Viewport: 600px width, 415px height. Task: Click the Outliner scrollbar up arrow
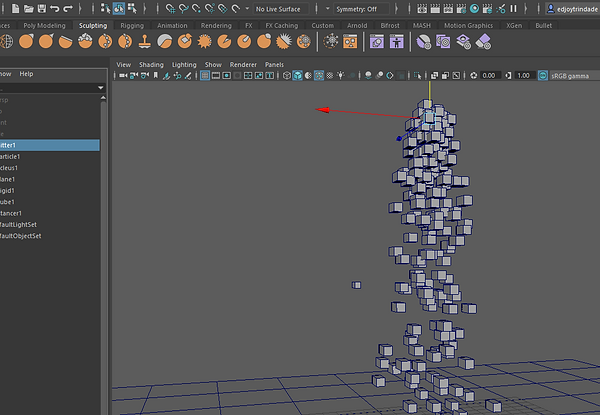point(103,98)
